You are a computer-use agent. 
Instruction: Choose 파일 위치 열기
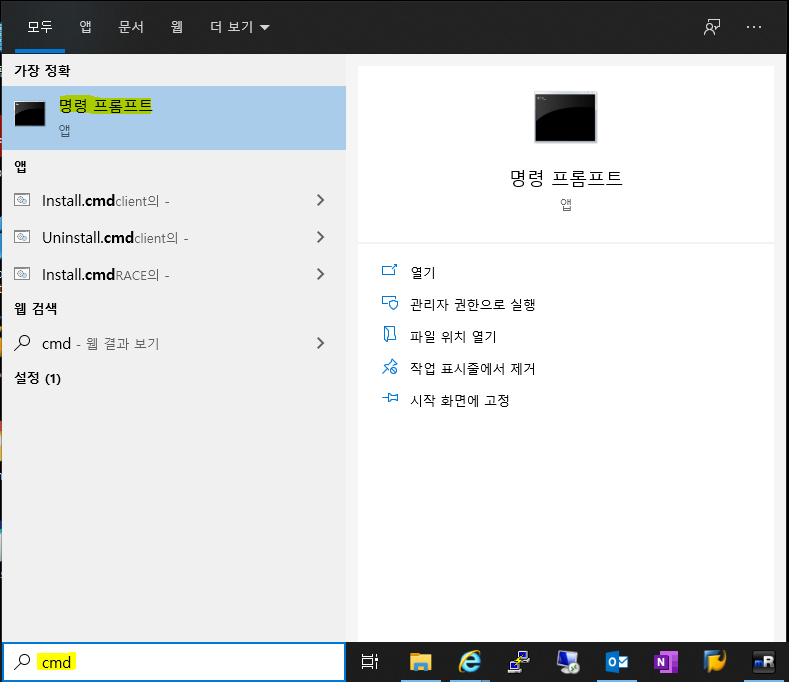[453, 336]
